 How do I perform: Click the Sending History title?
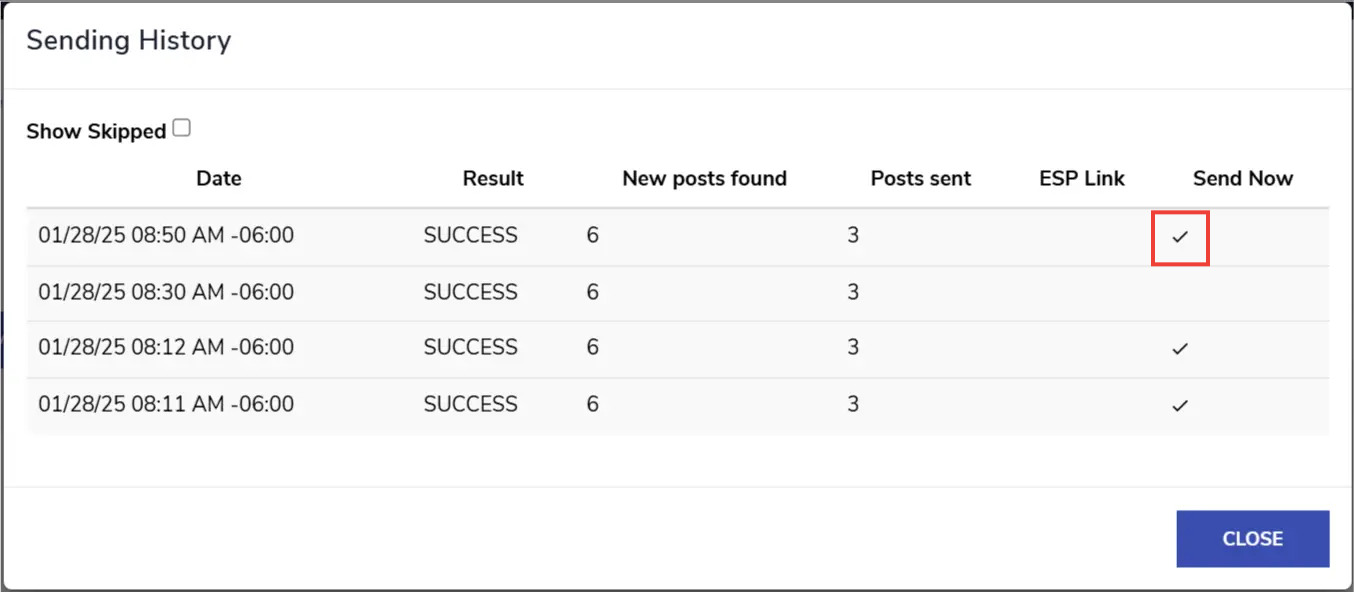[128, 40]
